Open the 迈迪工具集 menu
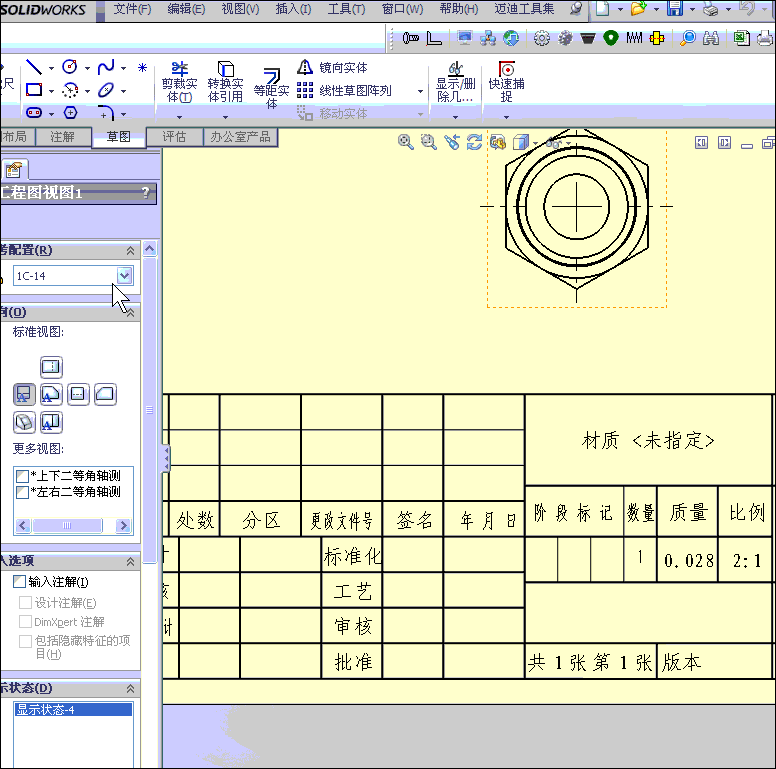Screen dimensions: 776x769 pyautogui.click(x=524, y=9)
